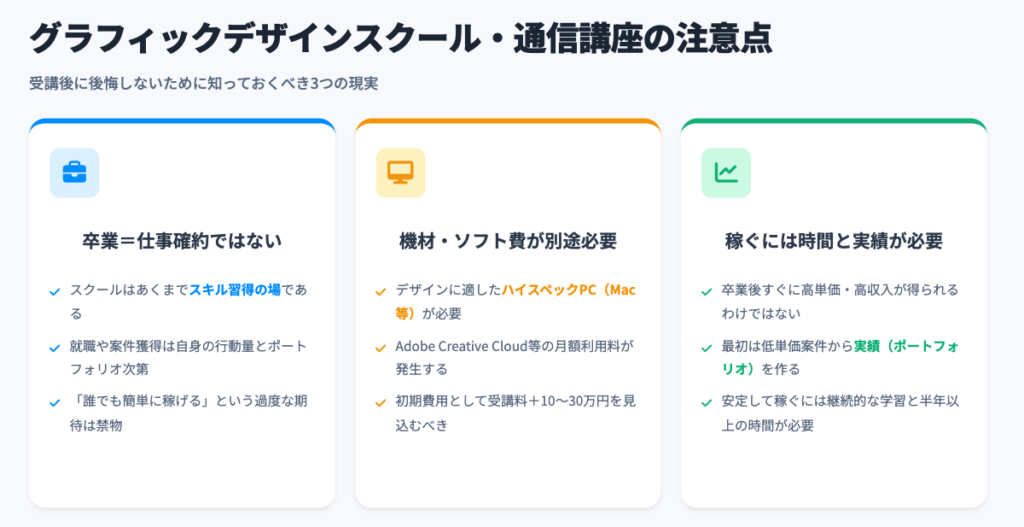The height and width of the screenshot is (527, 1024).
Task: Click the green 実績(ポートフォリオ) highlighted text
Action: click(x=900, y=346)
